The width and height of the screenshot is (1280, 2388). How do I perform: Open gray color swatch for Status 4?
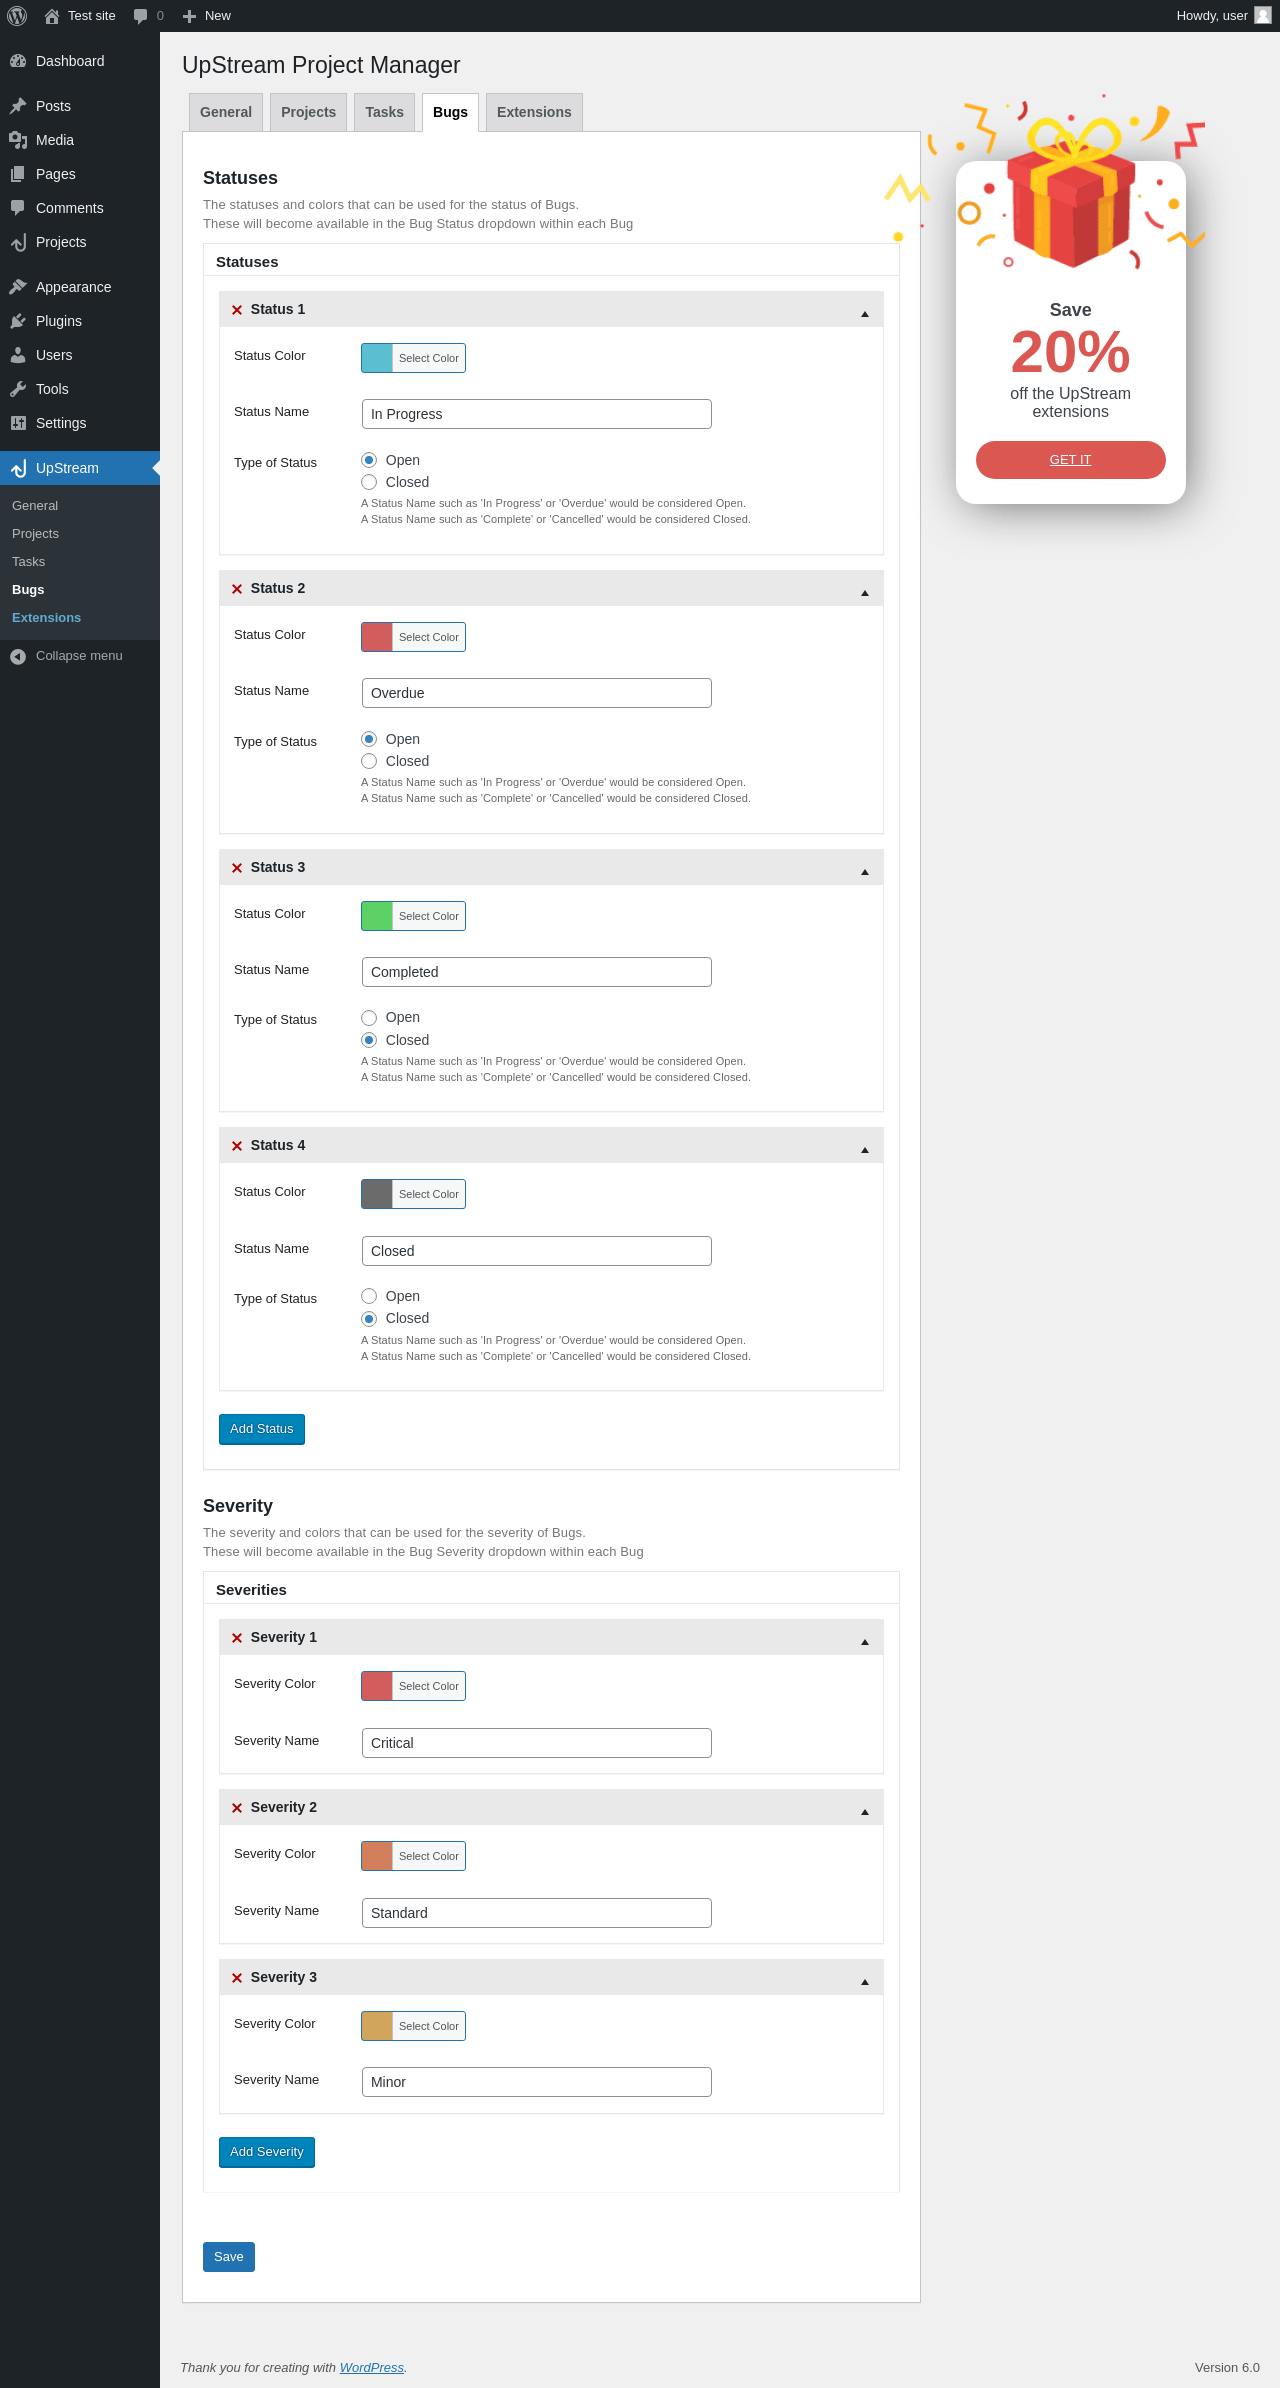377,1194
